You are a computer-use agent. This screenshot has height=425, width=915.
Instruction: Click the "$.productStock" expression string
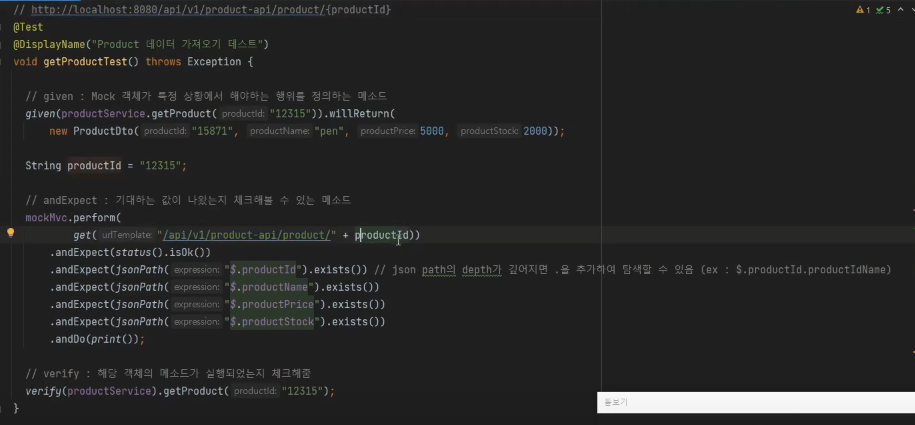[x=272, y=322]
